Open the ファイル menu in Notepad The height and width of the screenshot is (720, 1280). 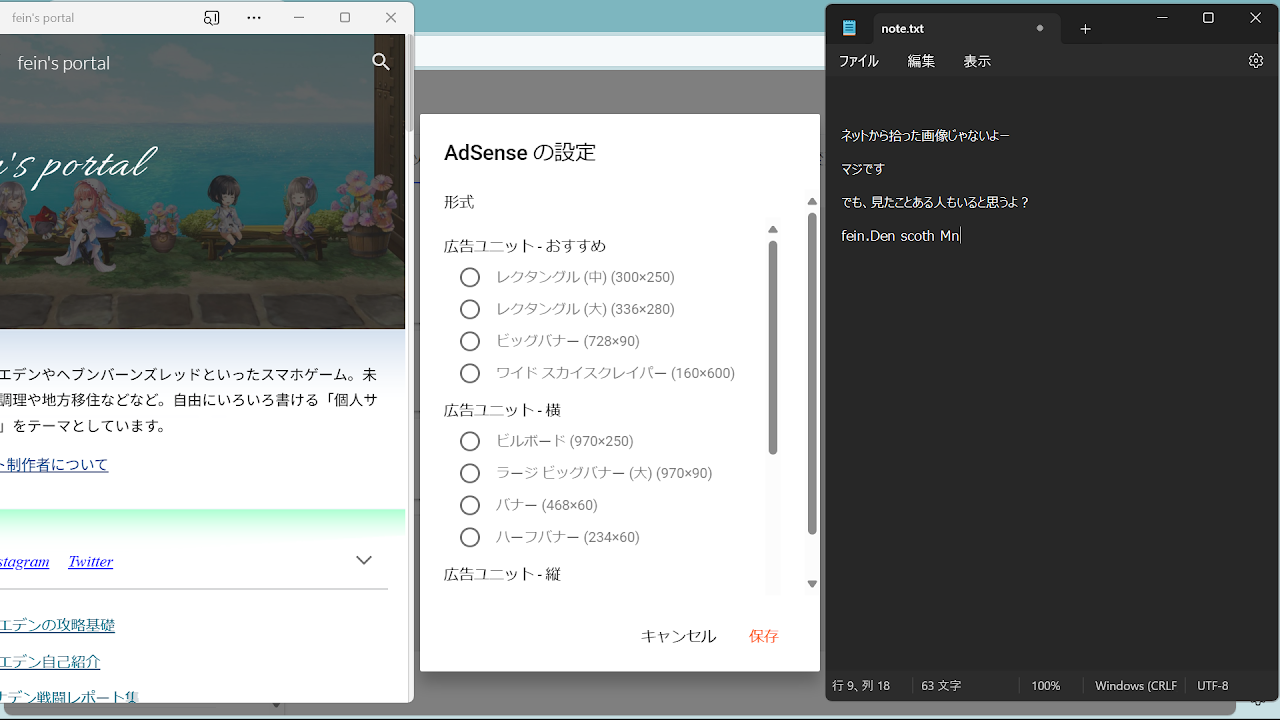coord(858,61)
